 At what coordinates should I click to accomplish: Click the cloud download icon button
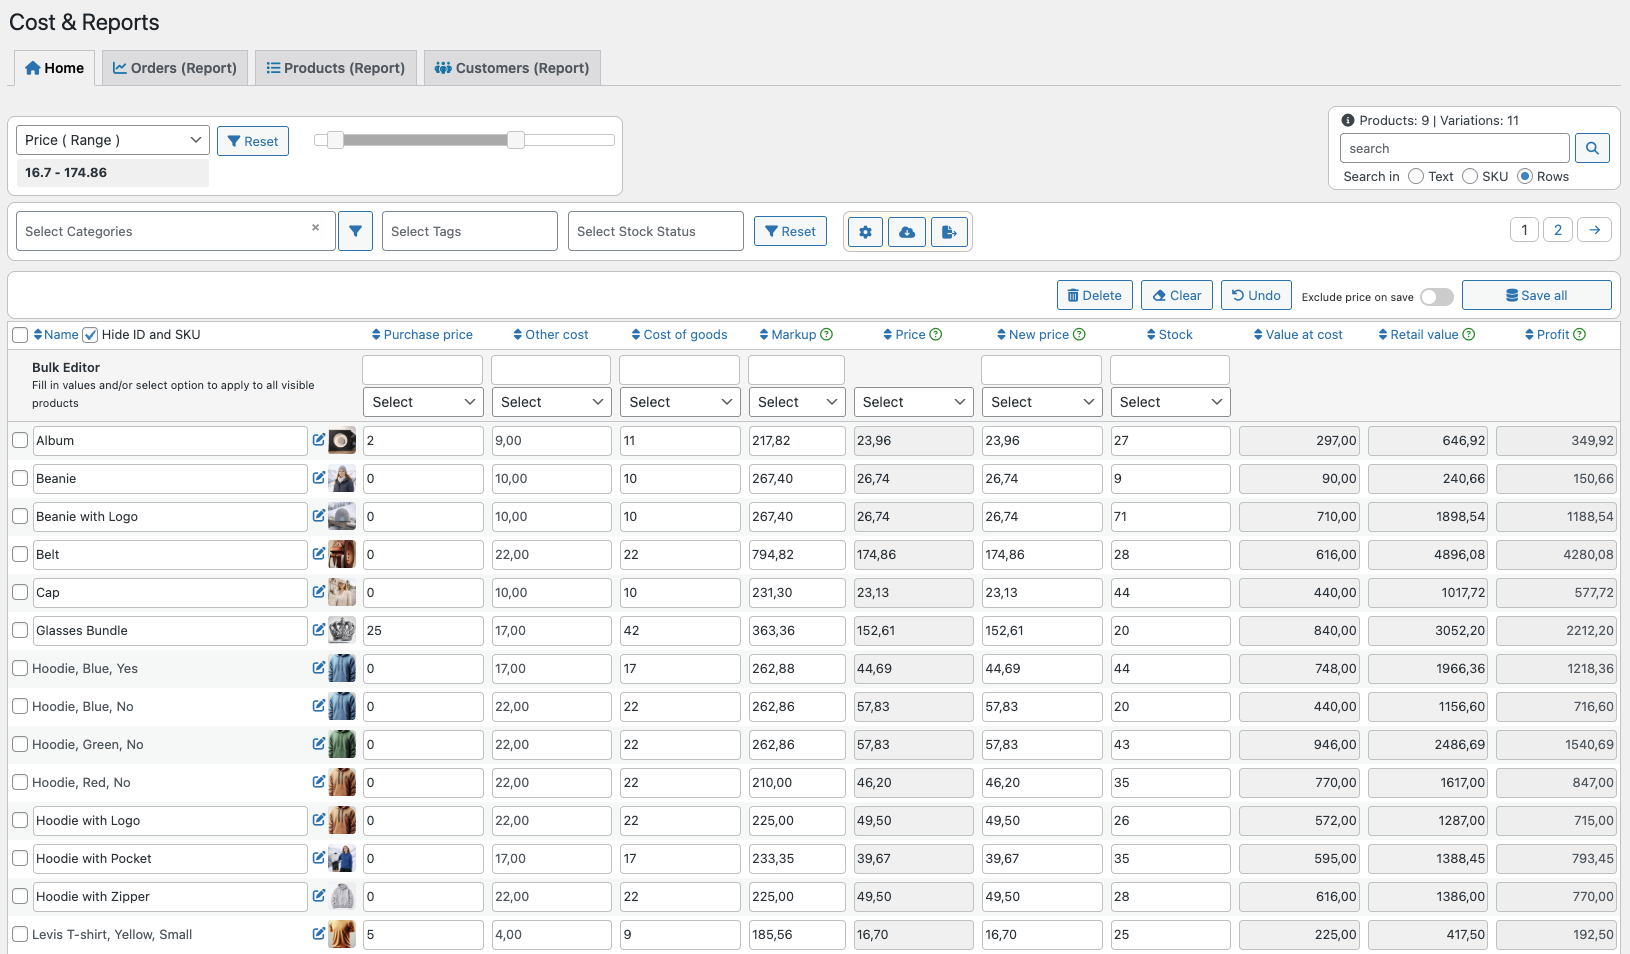click(x=907, y=232)
